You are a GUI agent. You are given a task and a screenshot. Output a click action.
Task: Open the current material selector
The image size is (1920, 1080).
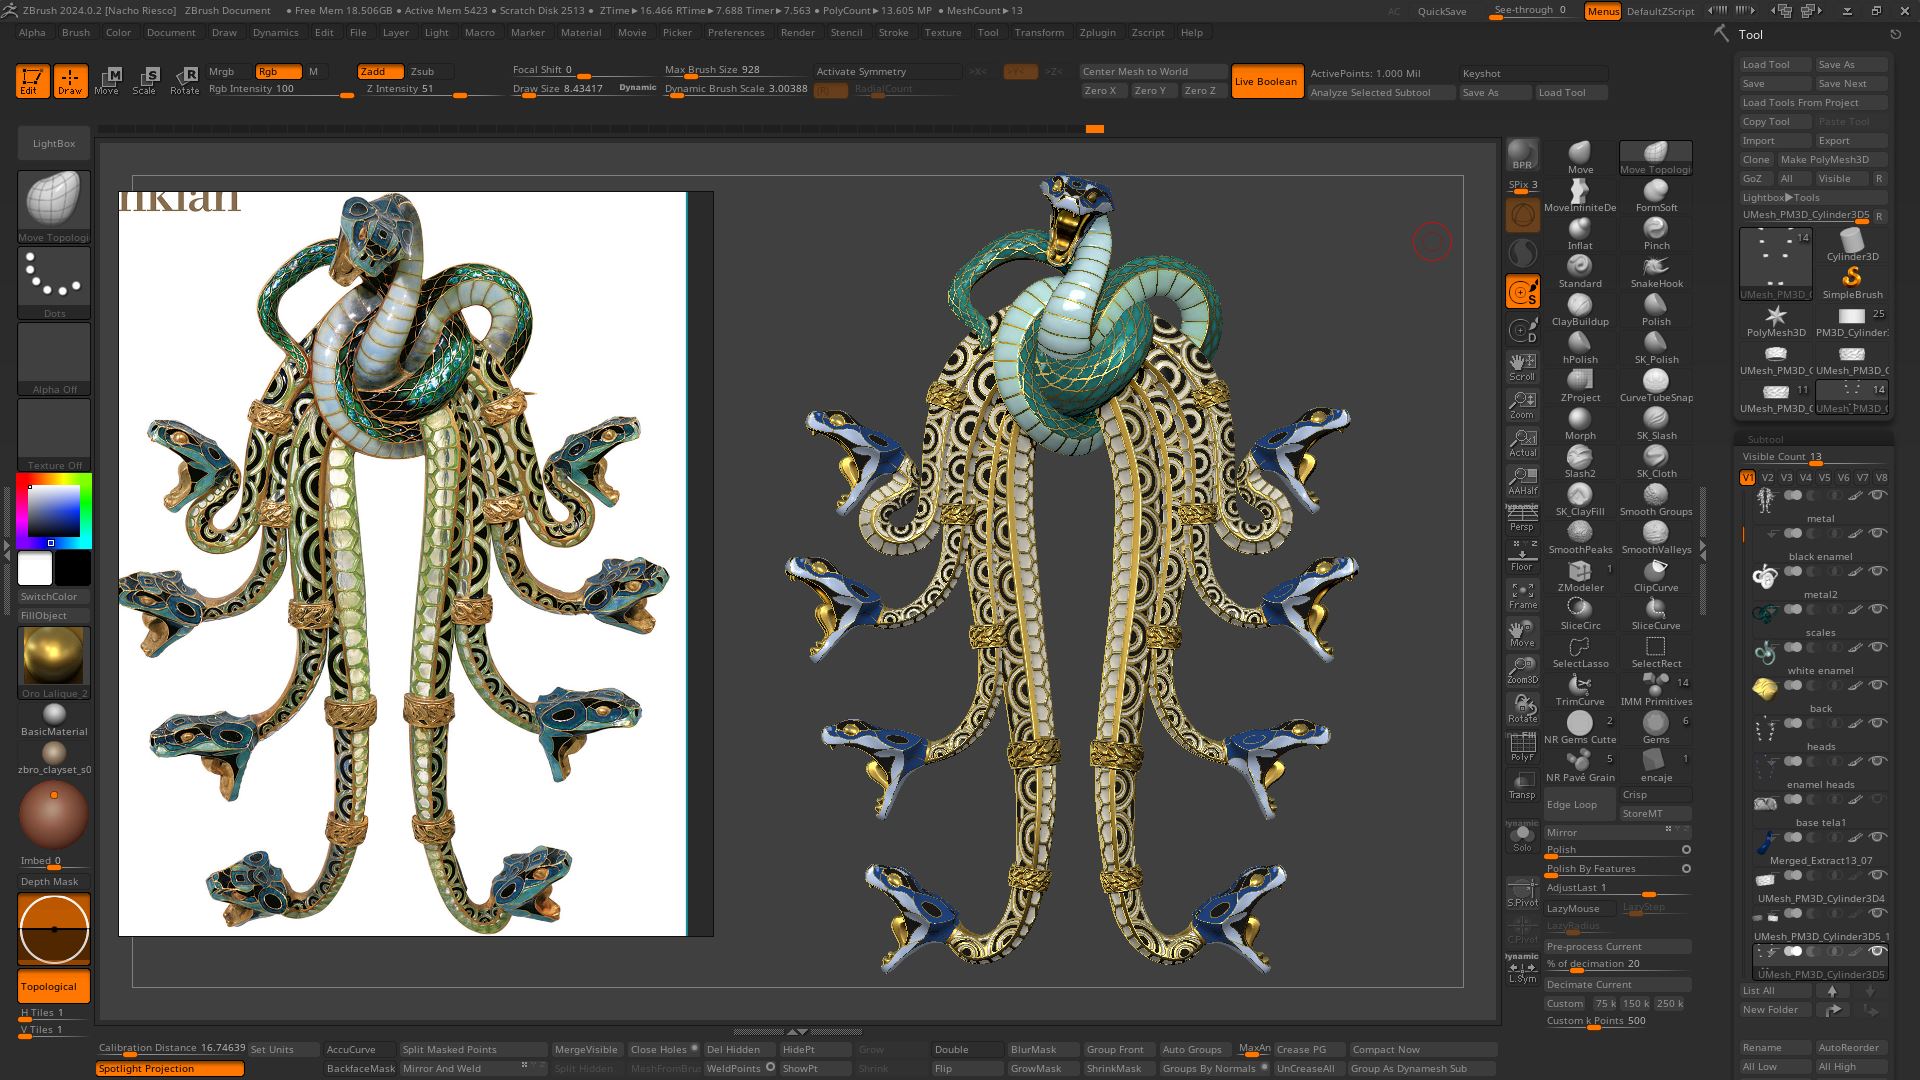click(54, 656)
